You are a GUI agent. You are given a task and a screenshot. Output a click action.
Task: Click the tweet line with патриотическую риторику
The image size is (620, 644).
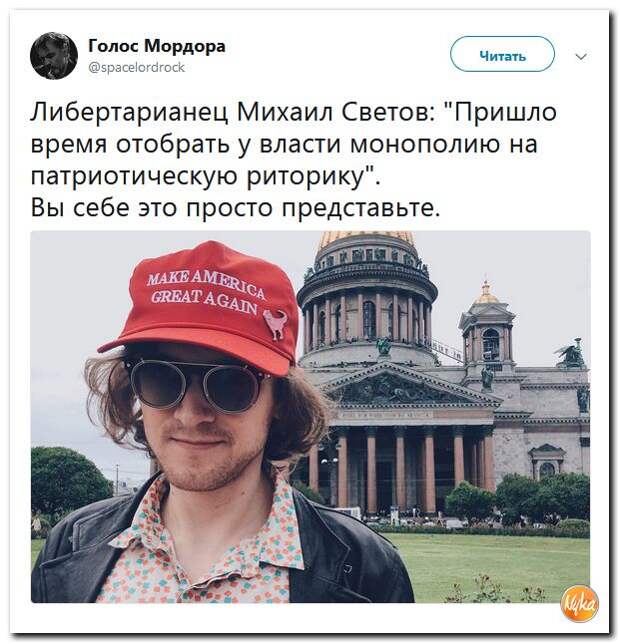pos(205,176)
